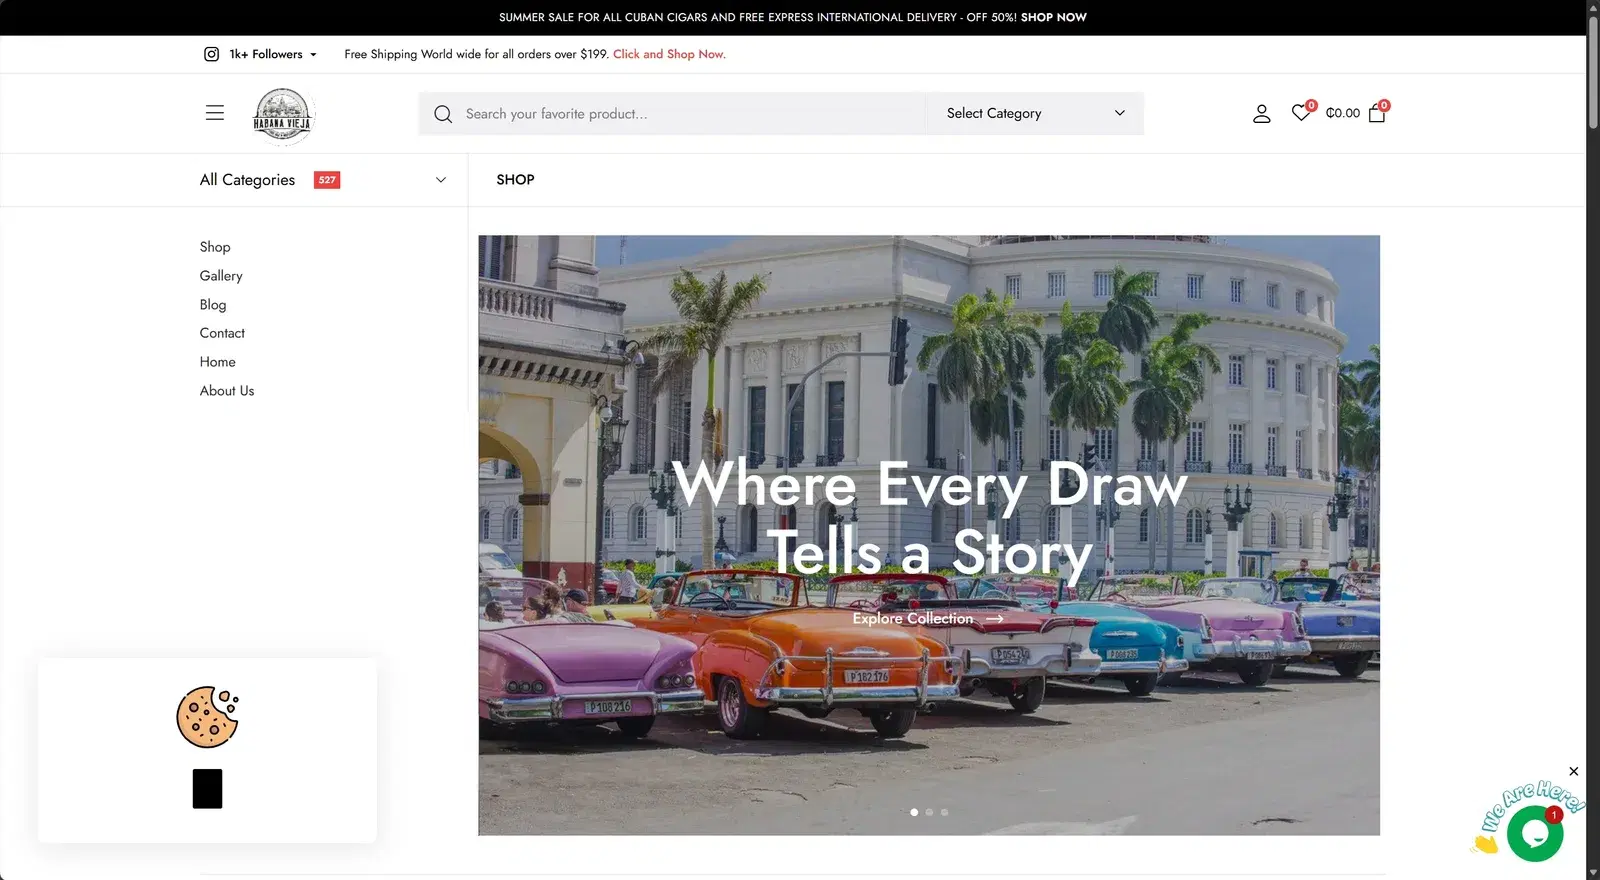Viewport: 1600px width, 880px height.
Task: Open the hamburger menu icon
Action: point(215,113)
